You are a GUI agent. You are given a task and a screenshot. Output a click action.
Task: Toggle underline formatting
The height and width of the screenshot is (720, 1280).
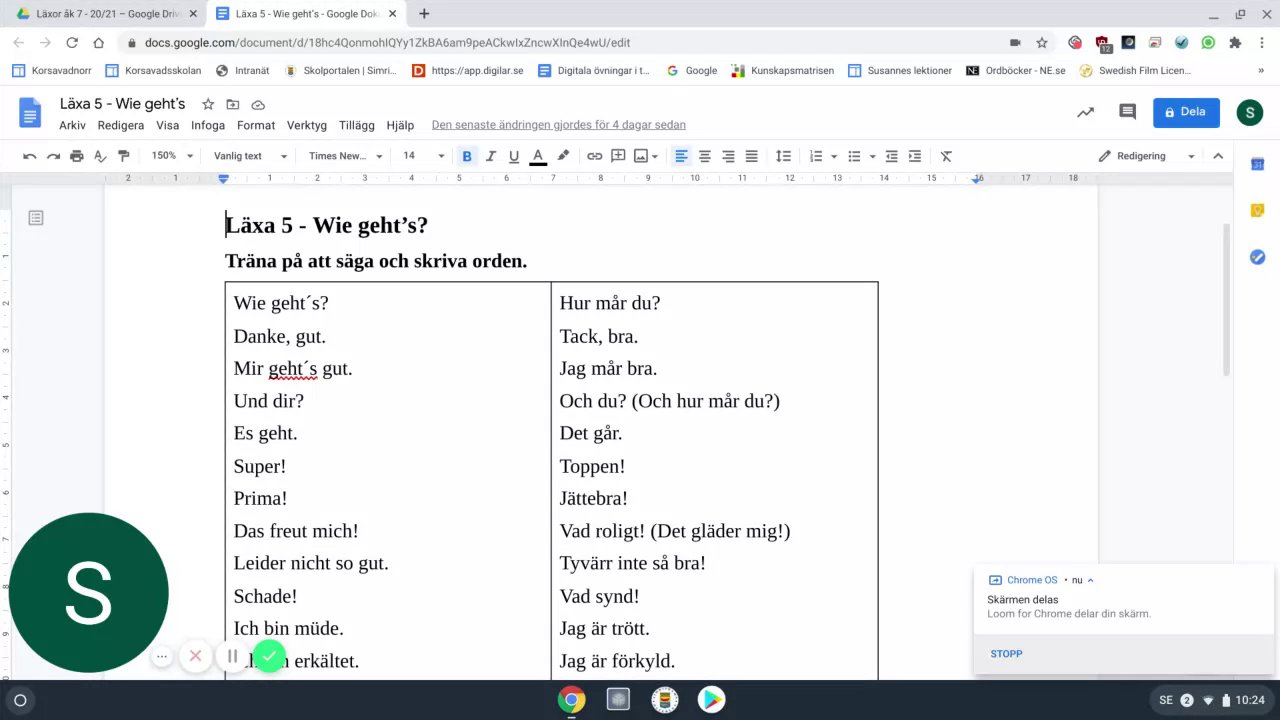[x=514, y=156]
